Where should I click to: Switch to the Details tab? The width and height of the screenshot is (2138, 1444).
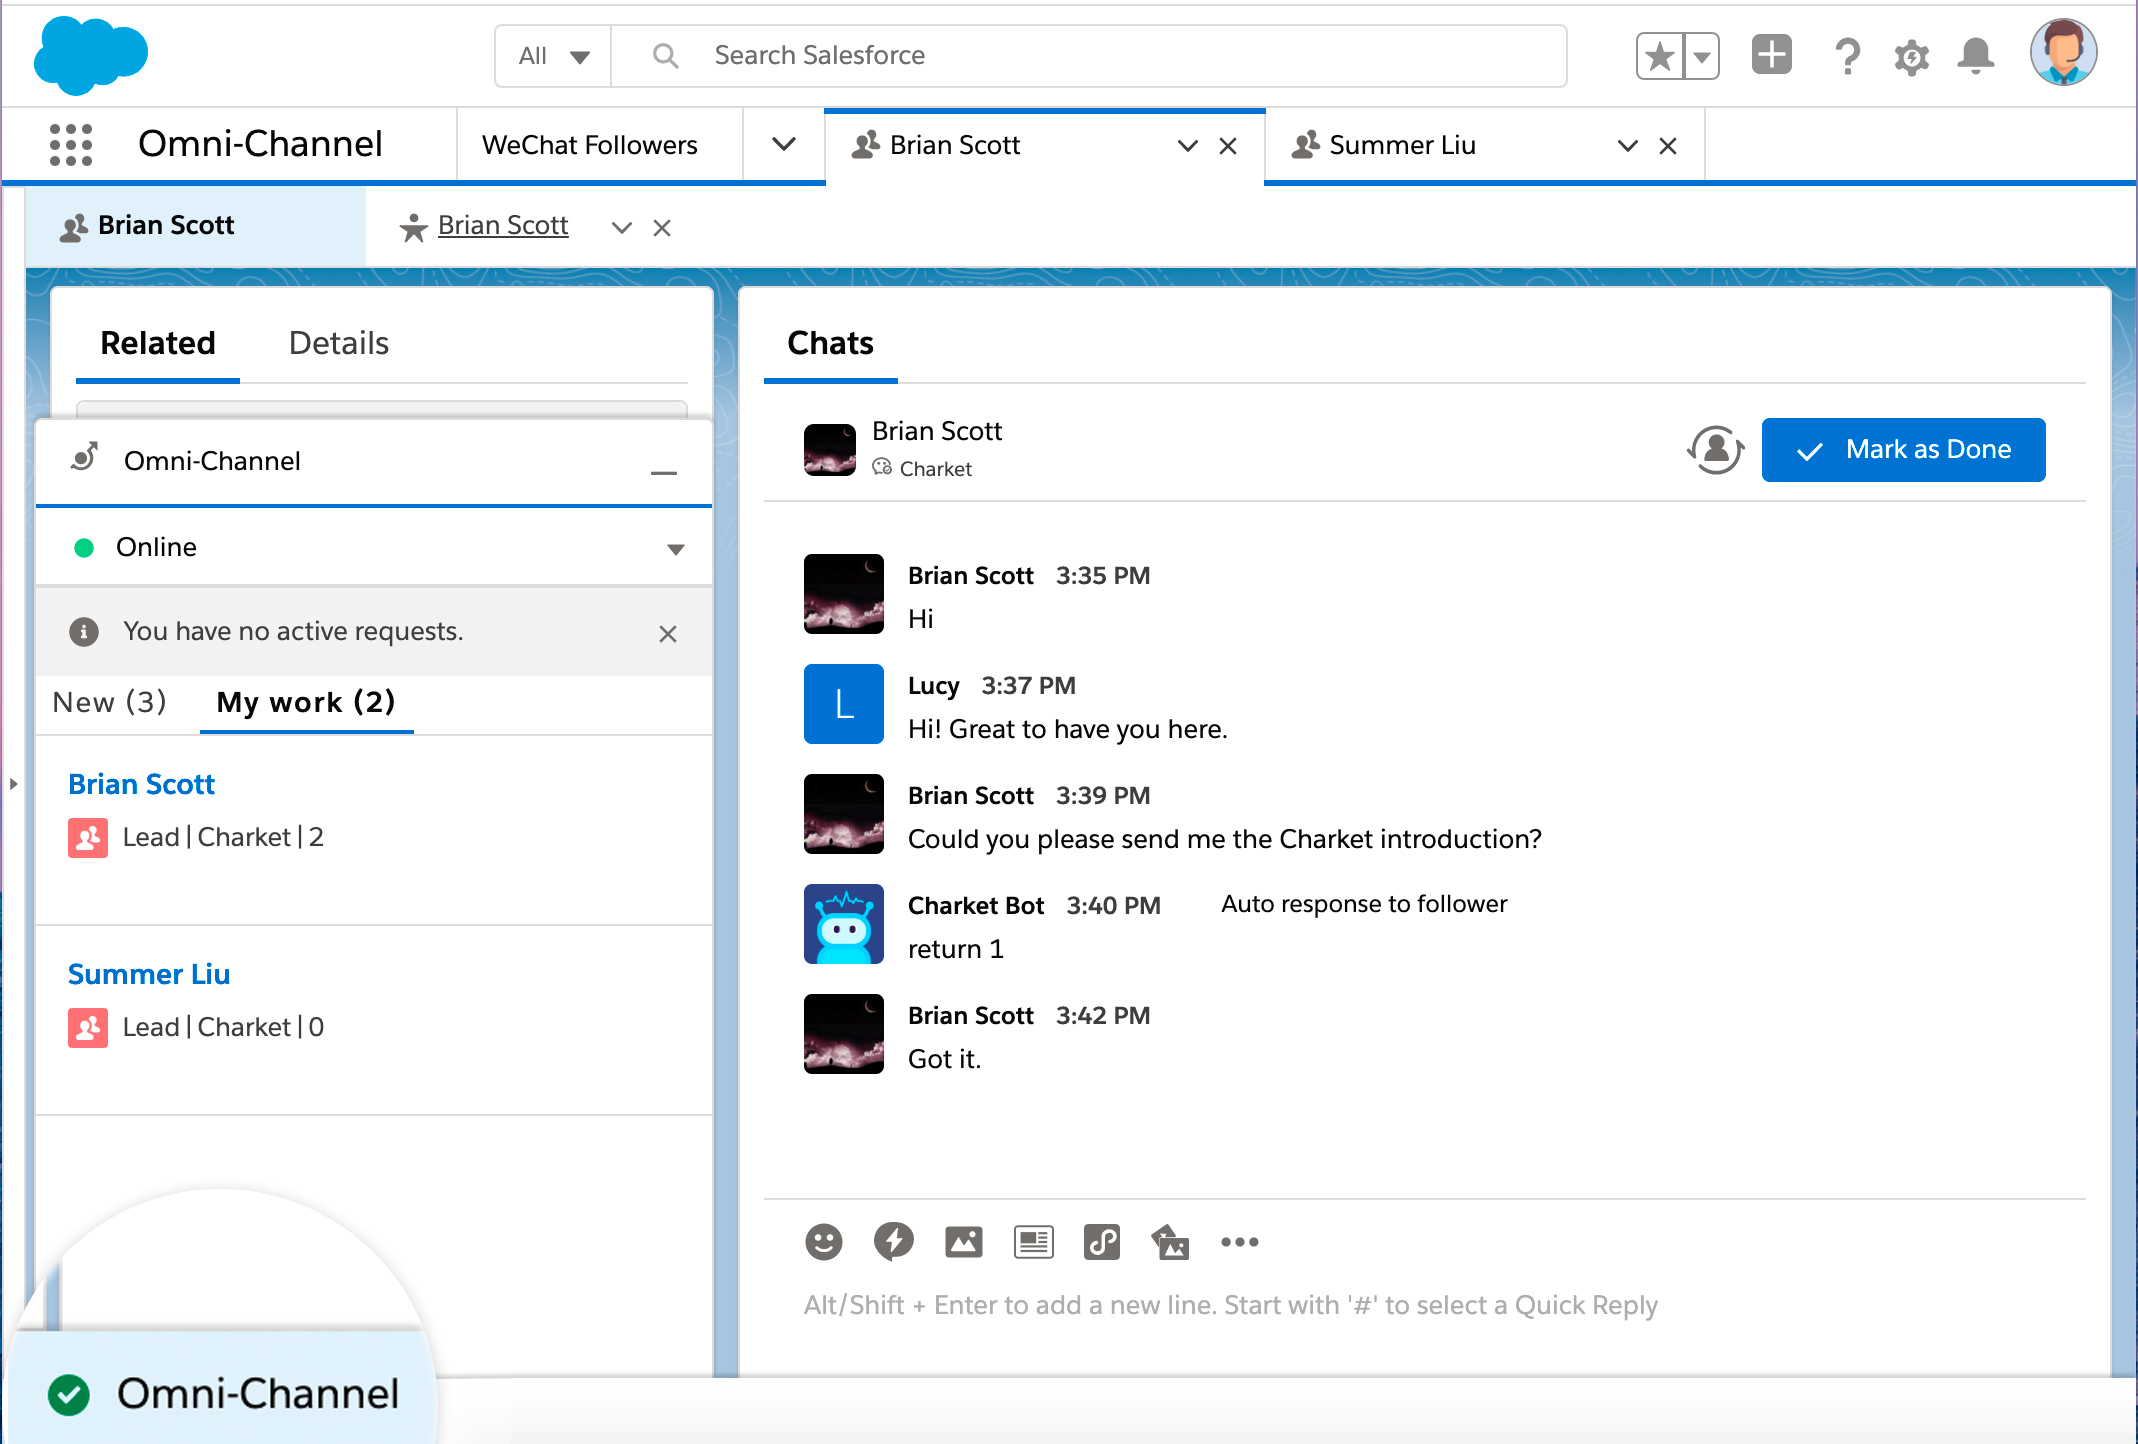pyautogui.click(x=338, y=343)
